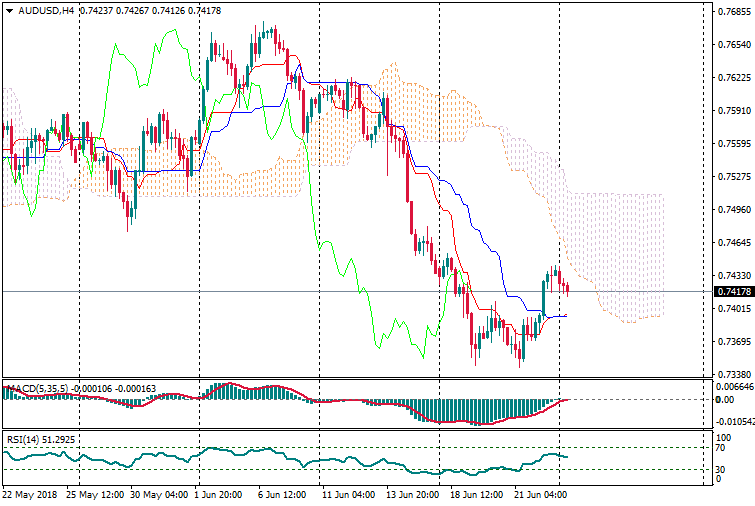The image size is (755, 506).
Task: Select the RSI(14) indicator label
Action: [26, 439]
